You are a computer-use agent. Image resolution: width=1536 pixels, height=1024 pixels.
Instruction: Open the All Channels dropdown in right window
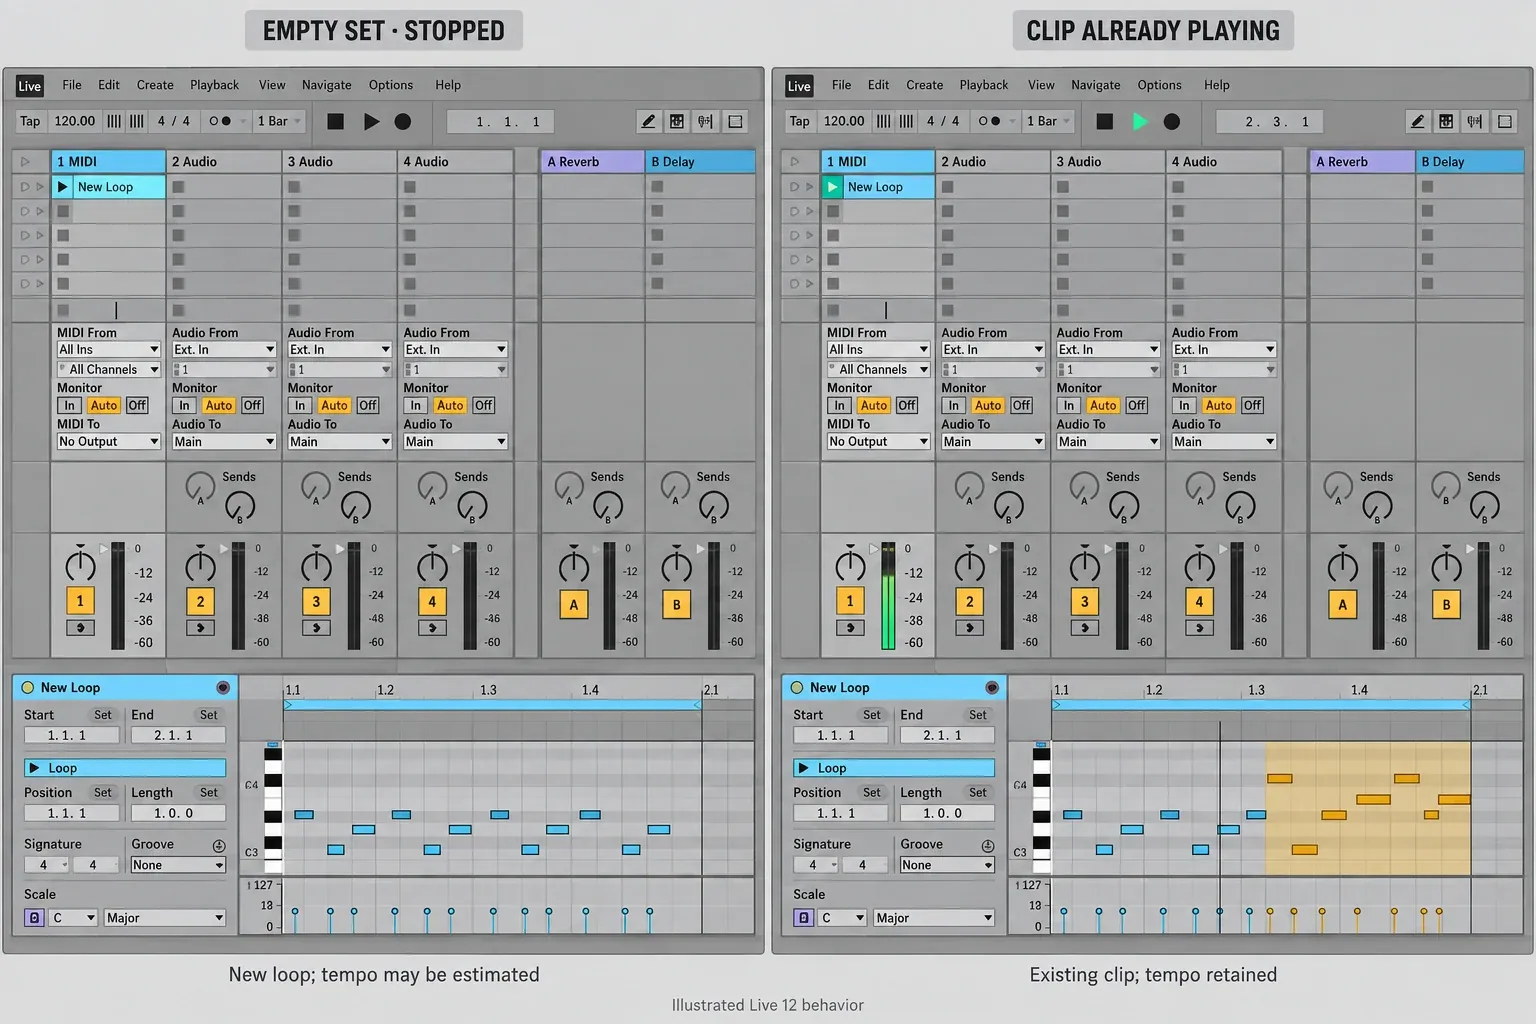pos(878,369)
